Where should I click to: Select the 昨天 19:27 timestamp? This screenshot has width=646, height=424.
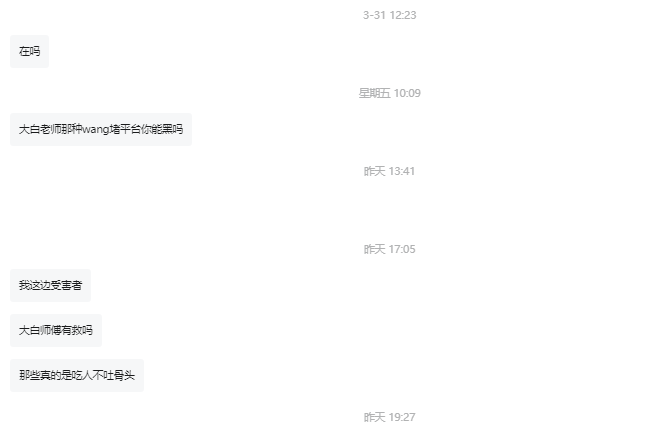click(389, 417)
